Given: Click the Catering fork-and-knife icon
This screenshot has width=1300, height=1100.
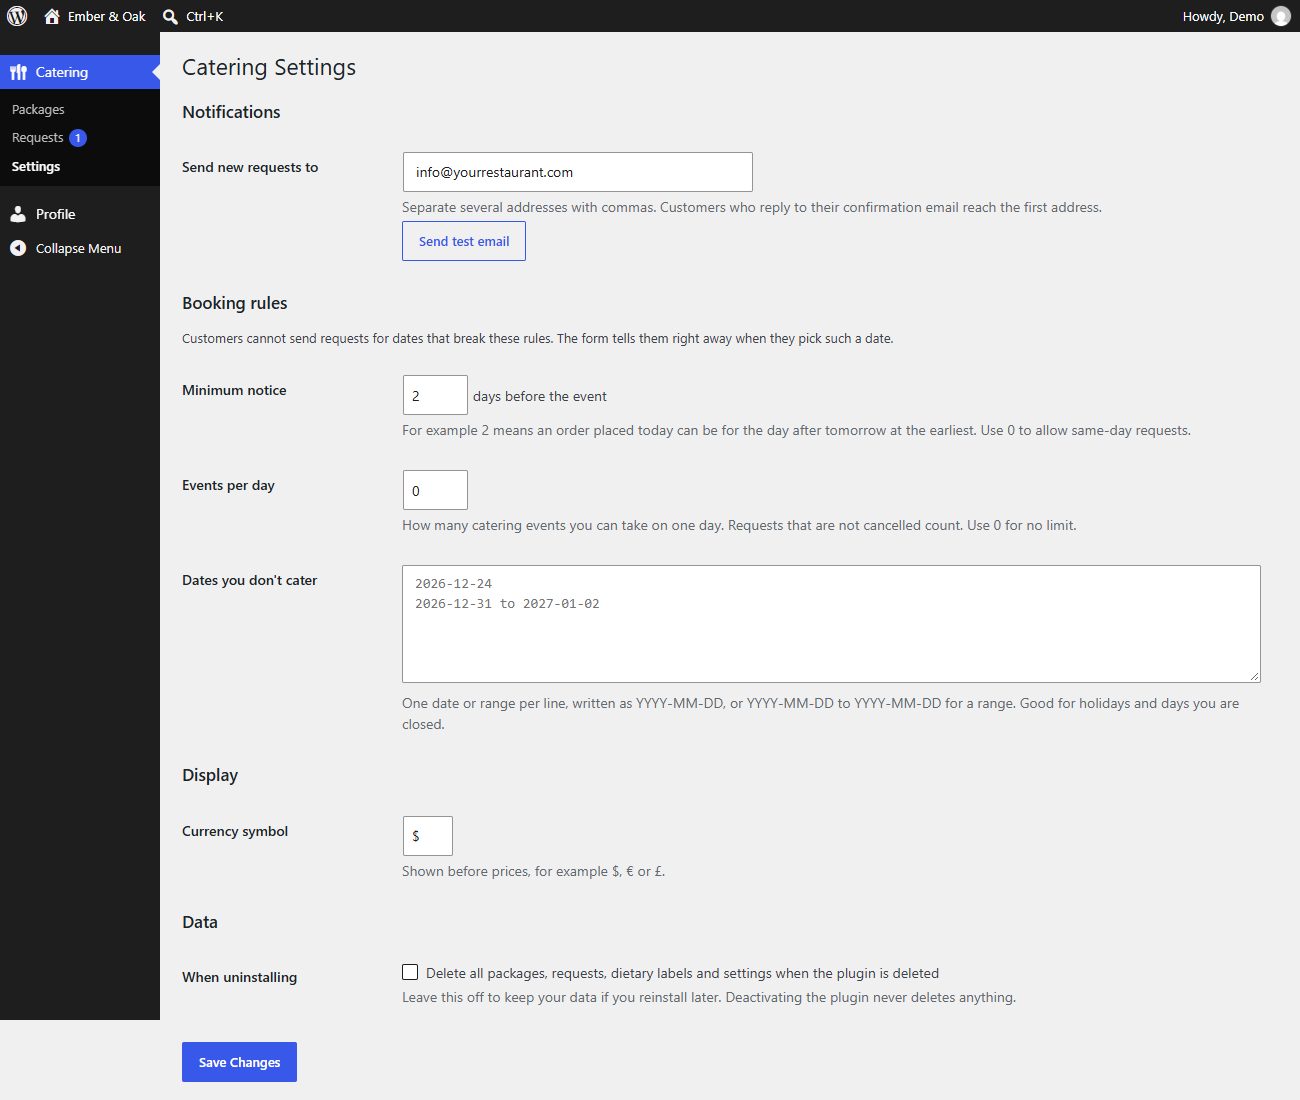Looking at the screenshot, I should (x=18, y=72).
